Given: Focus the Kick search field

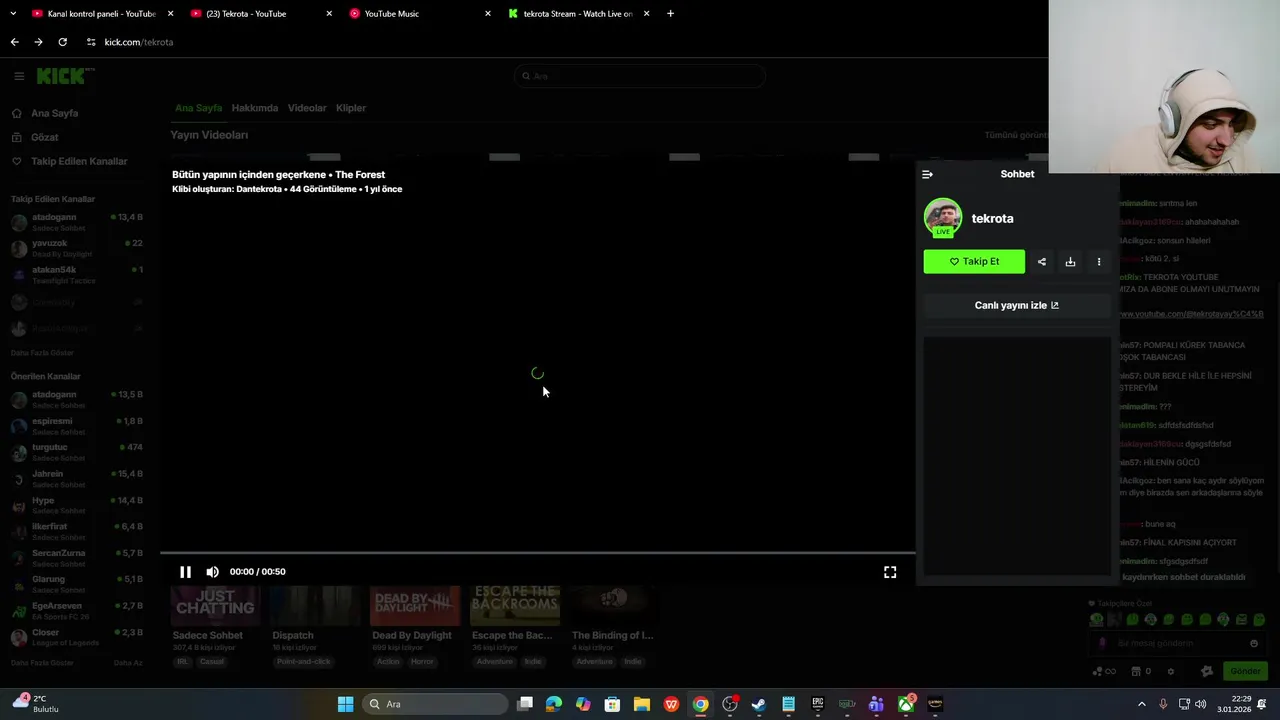Looking at the screenshot, I should click(640, 76).
